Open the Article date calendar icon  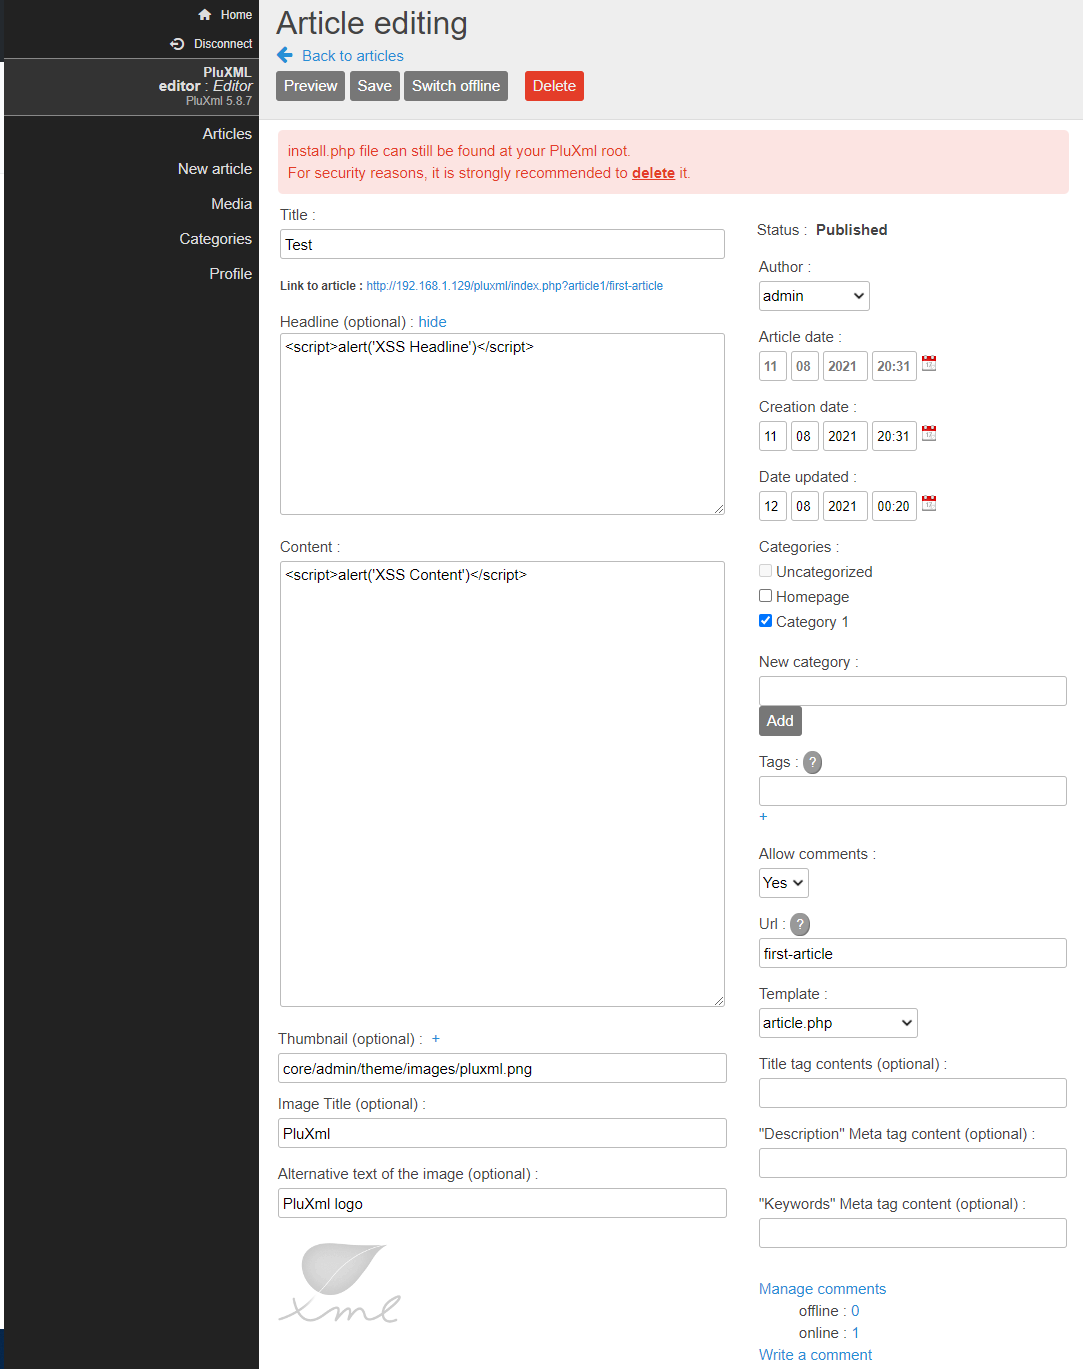click(x=929, y=364)
